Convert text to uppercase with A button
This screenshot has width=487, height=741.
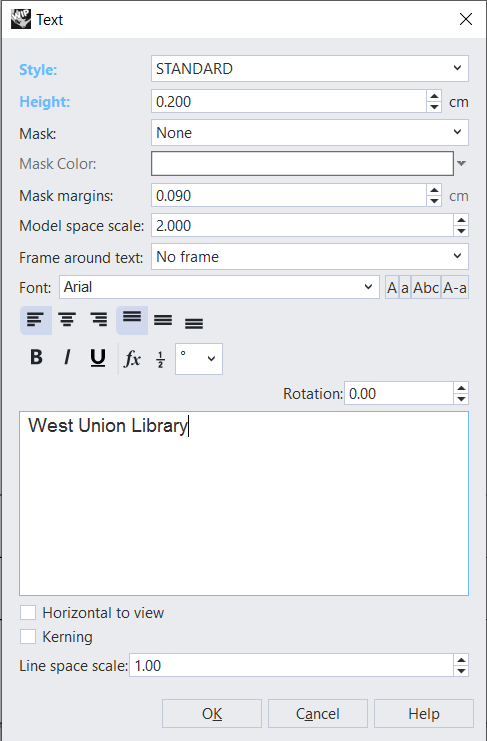pos(392,287)
